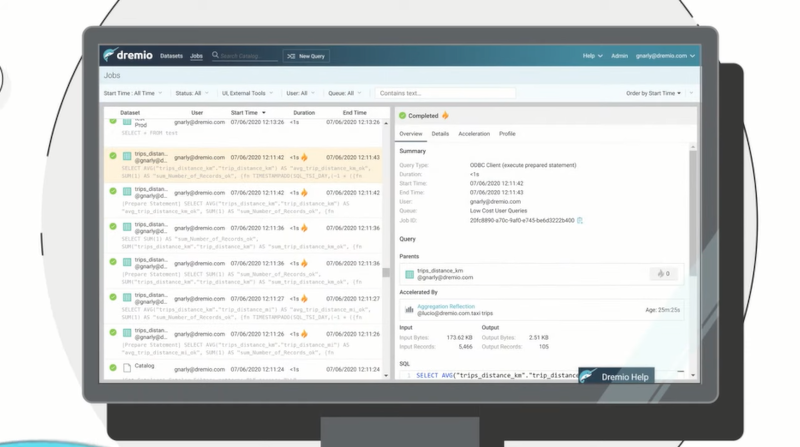Minimize the Dremio Help widget
Image resolution: width=800 pixels, height=447 pixels.
point(681,371)
